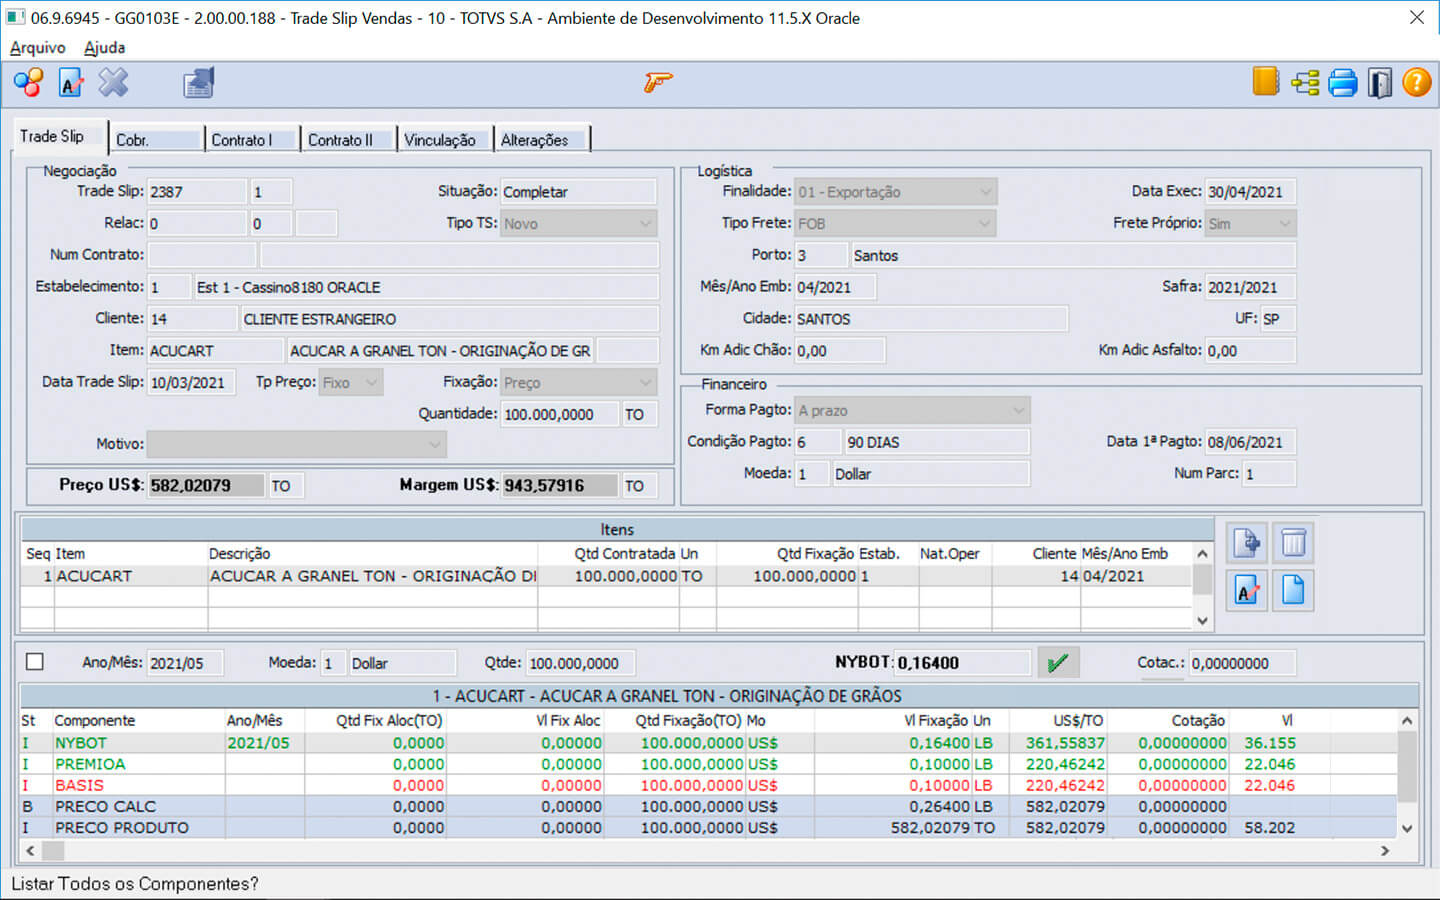Click the exit door icon

1379,82
